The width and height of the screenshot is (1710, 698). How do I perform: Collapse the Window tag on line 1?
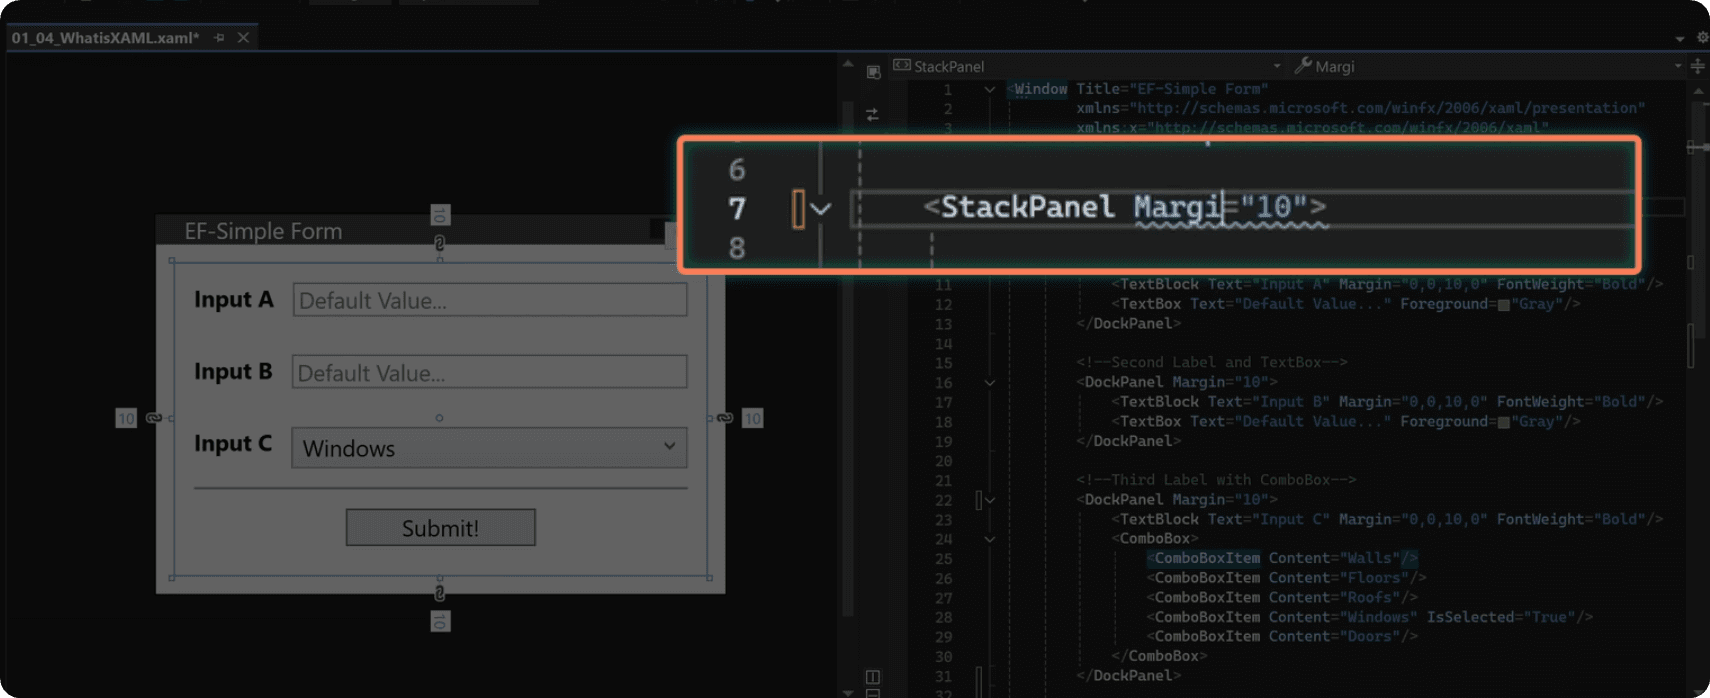990,89
